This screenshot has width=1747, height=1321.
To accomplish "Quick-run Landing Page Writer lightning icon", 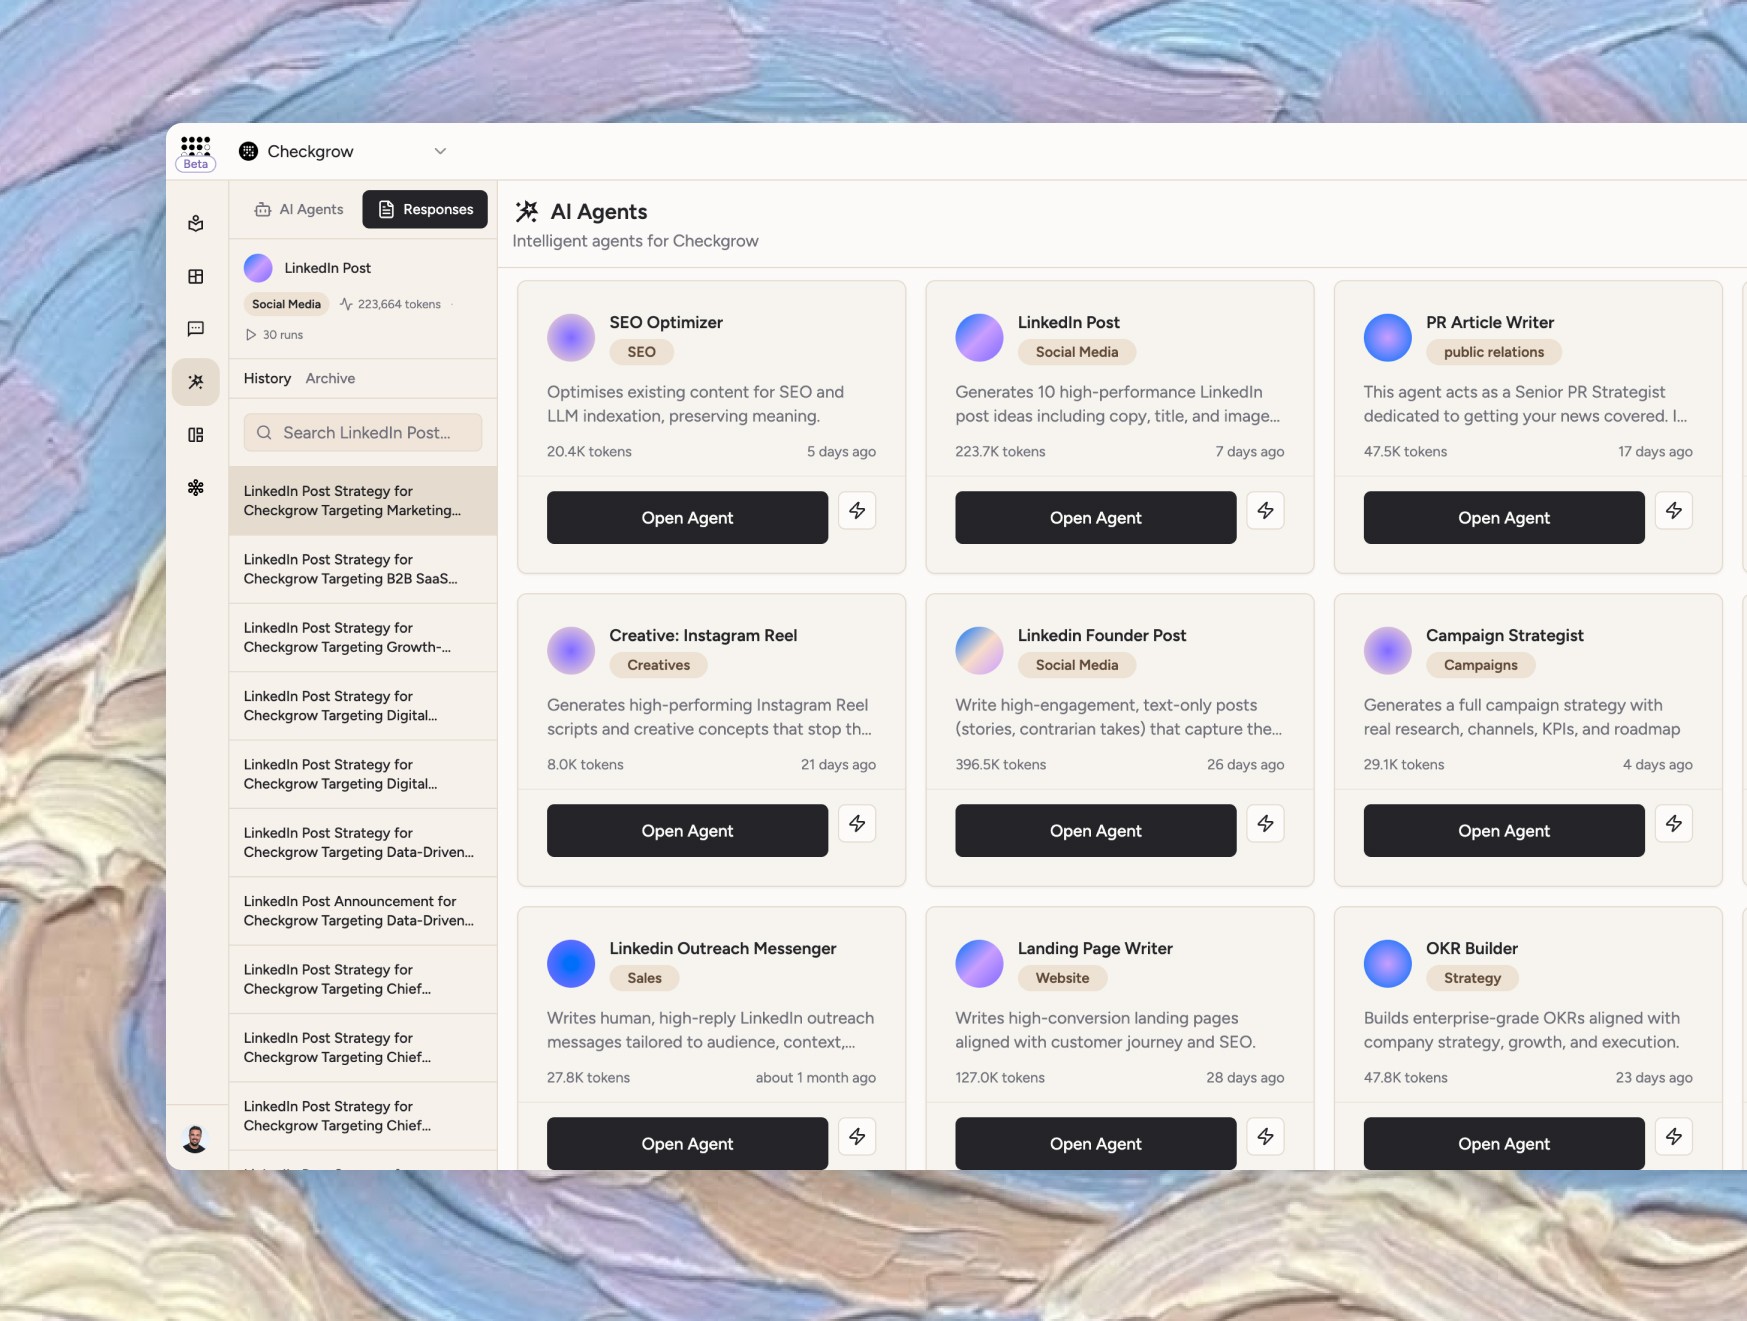I will [x=1265, y=1136].
